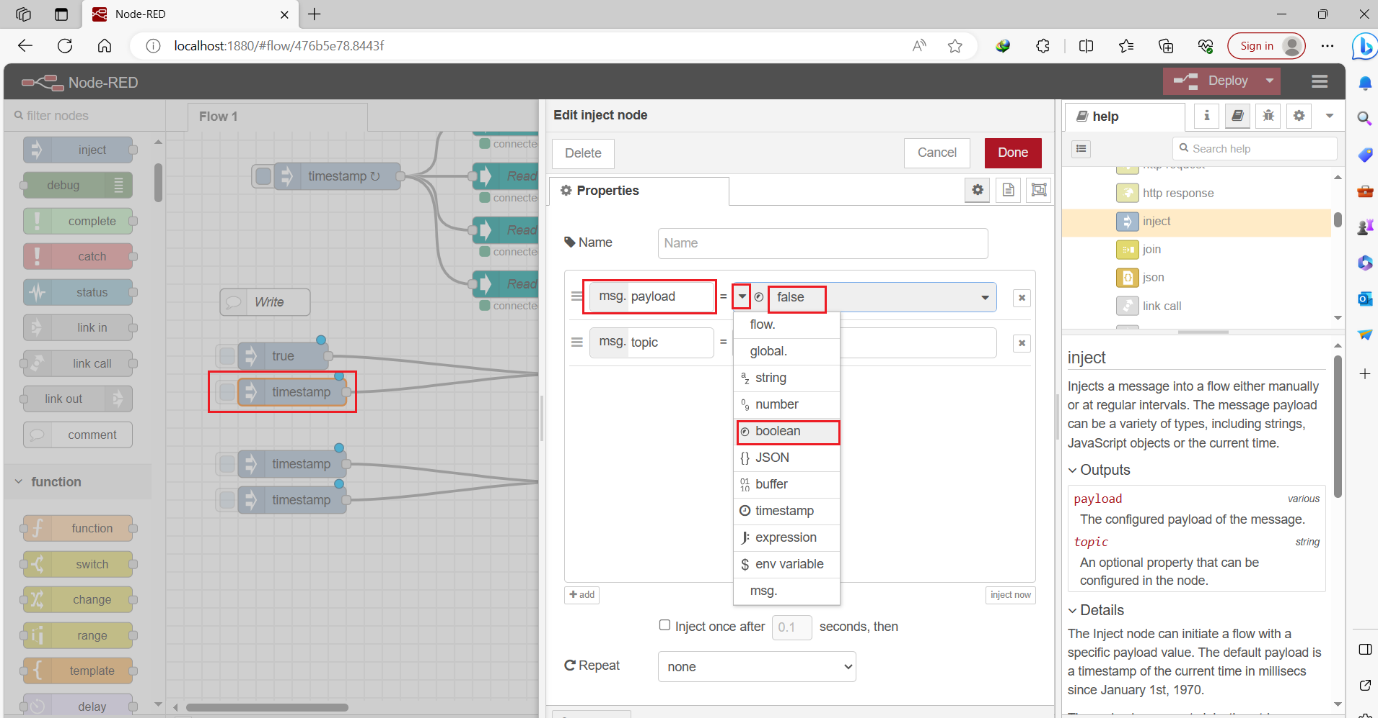Select the catch node in the palette
The width and height of the screenshot is (1378, 718).
(x=78, y=256)
